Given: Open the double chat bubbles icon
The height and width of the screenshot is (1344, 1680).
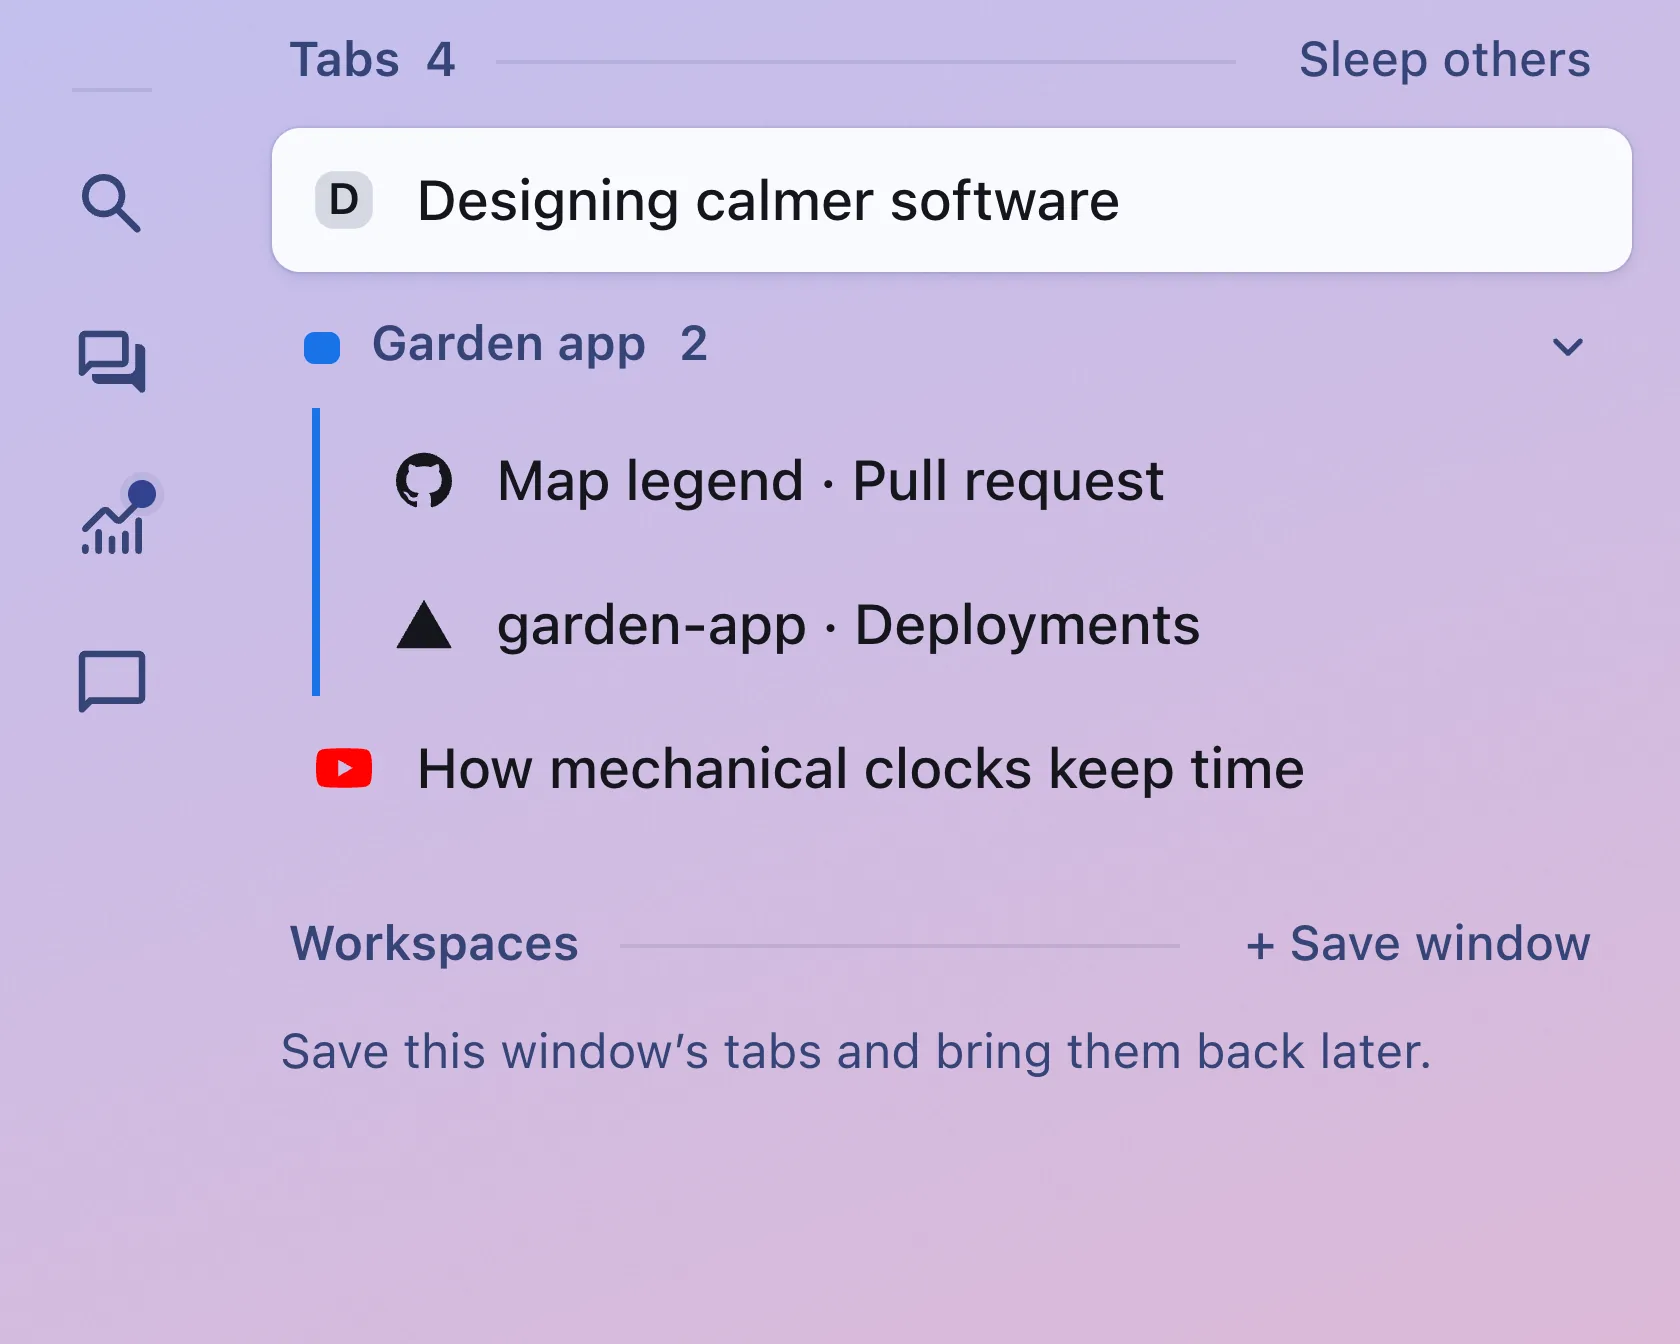Looking at the screenshot, I should [112, 361].
